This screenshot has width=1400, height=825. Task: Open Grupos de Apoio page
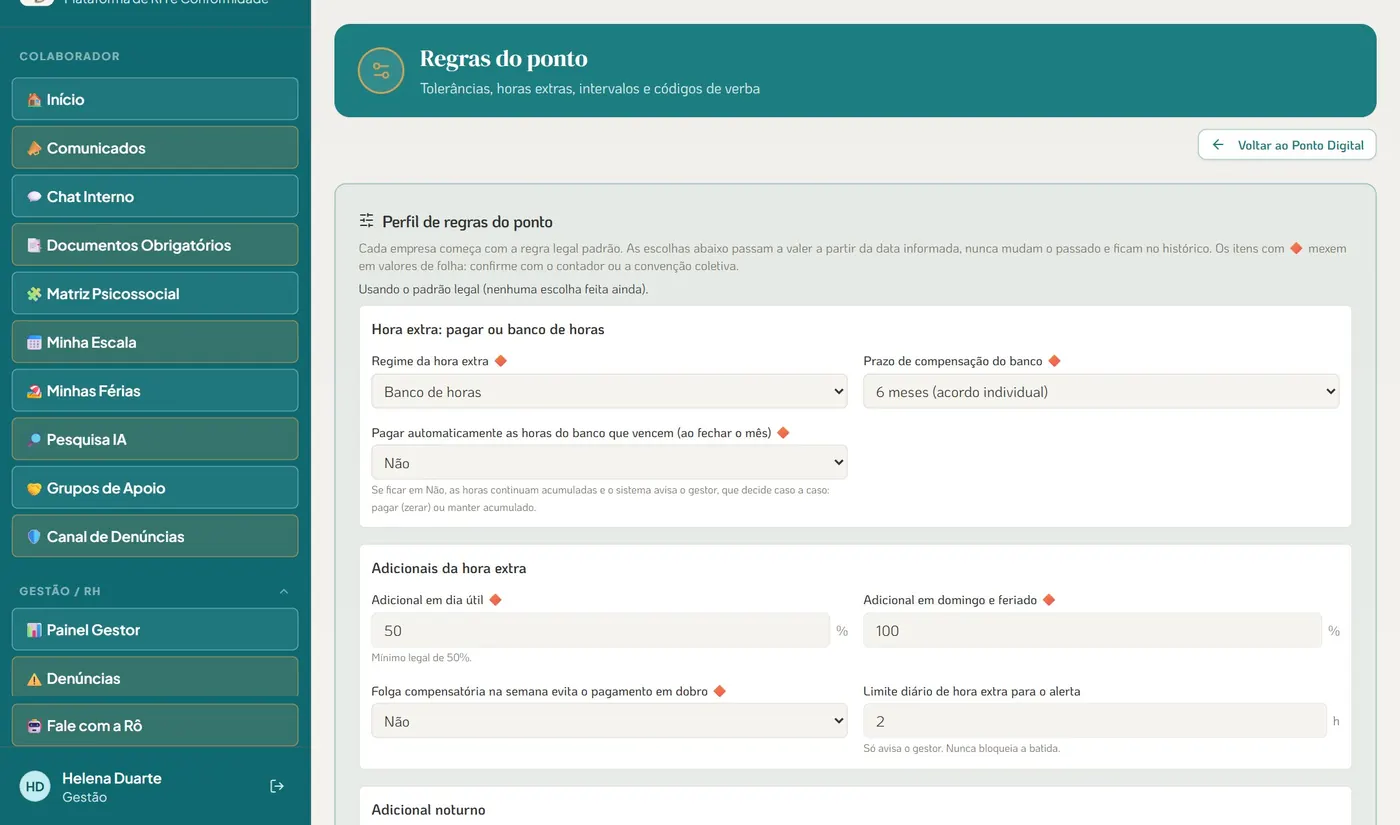click(155, 488)
